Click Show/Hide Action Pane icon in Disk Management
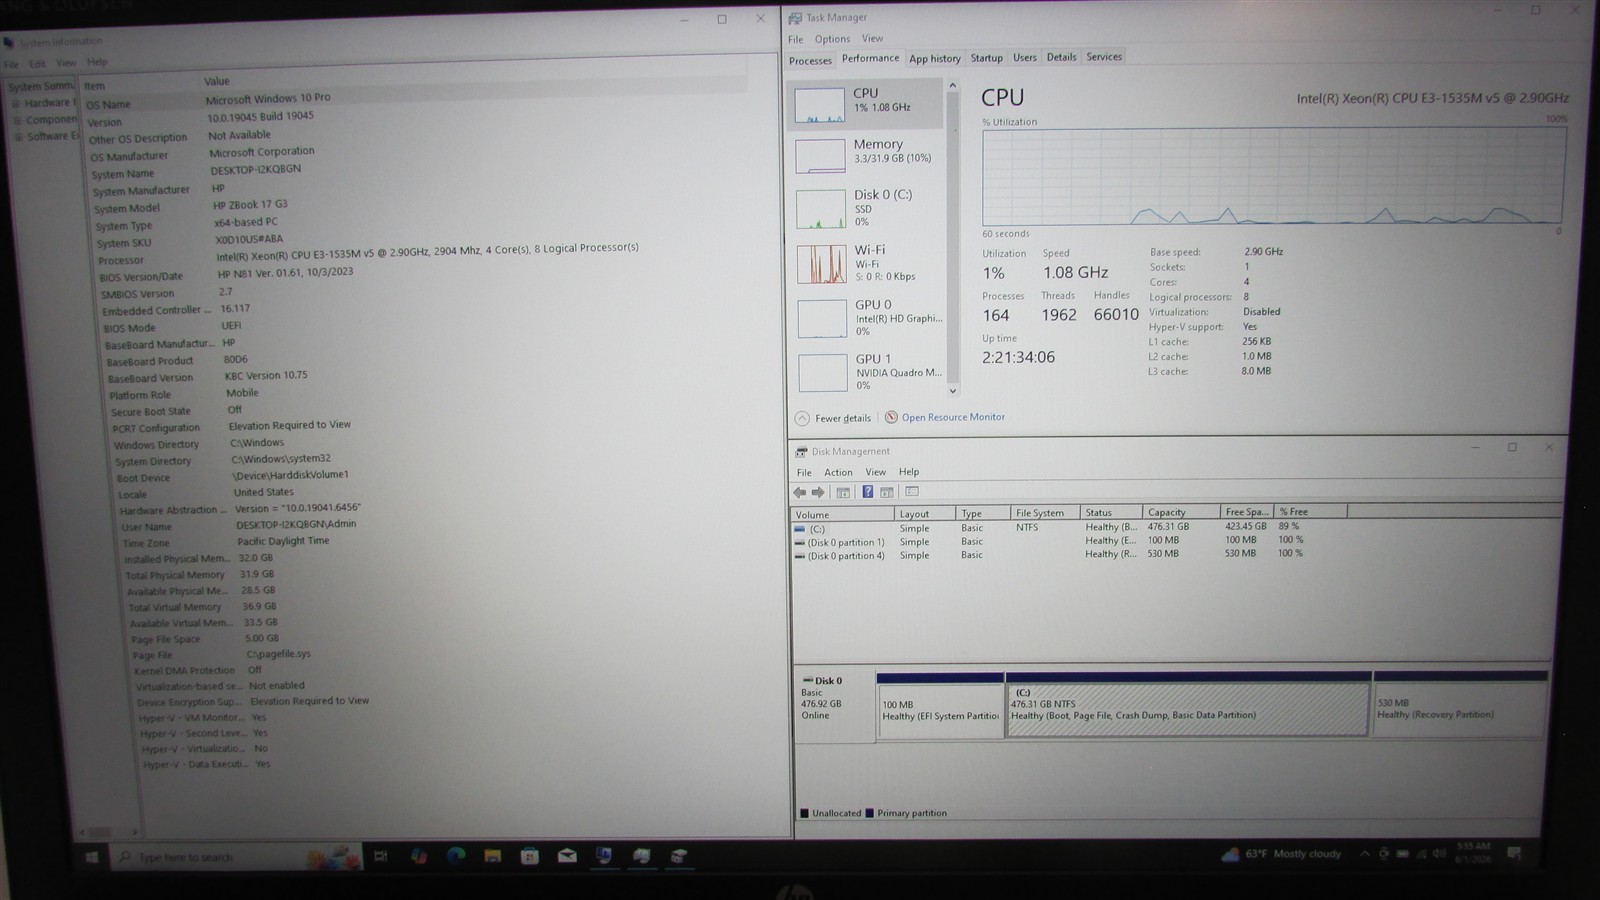Image resolution: width=1600 pixels, height=900 pixels. tap(887, 492)
